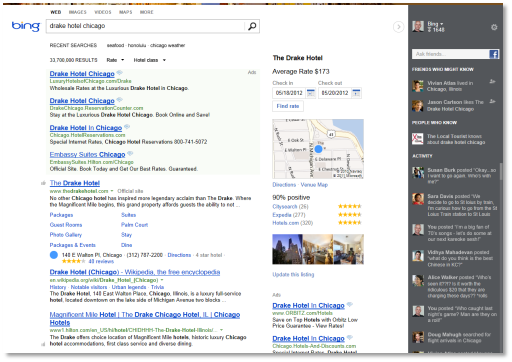Open the Check in calendar picker
This screenshot has height=362, width=512.
311,93
